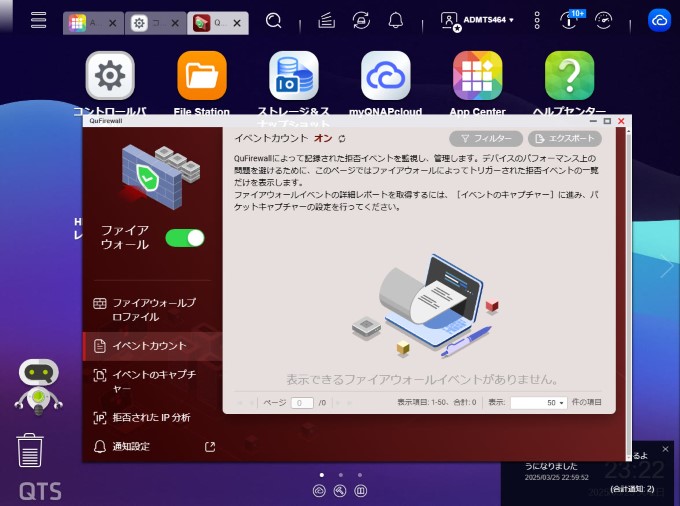Select イベントカウント in sidebar
Viewport: 680px width, 506px height.
(x=152, y=346)
